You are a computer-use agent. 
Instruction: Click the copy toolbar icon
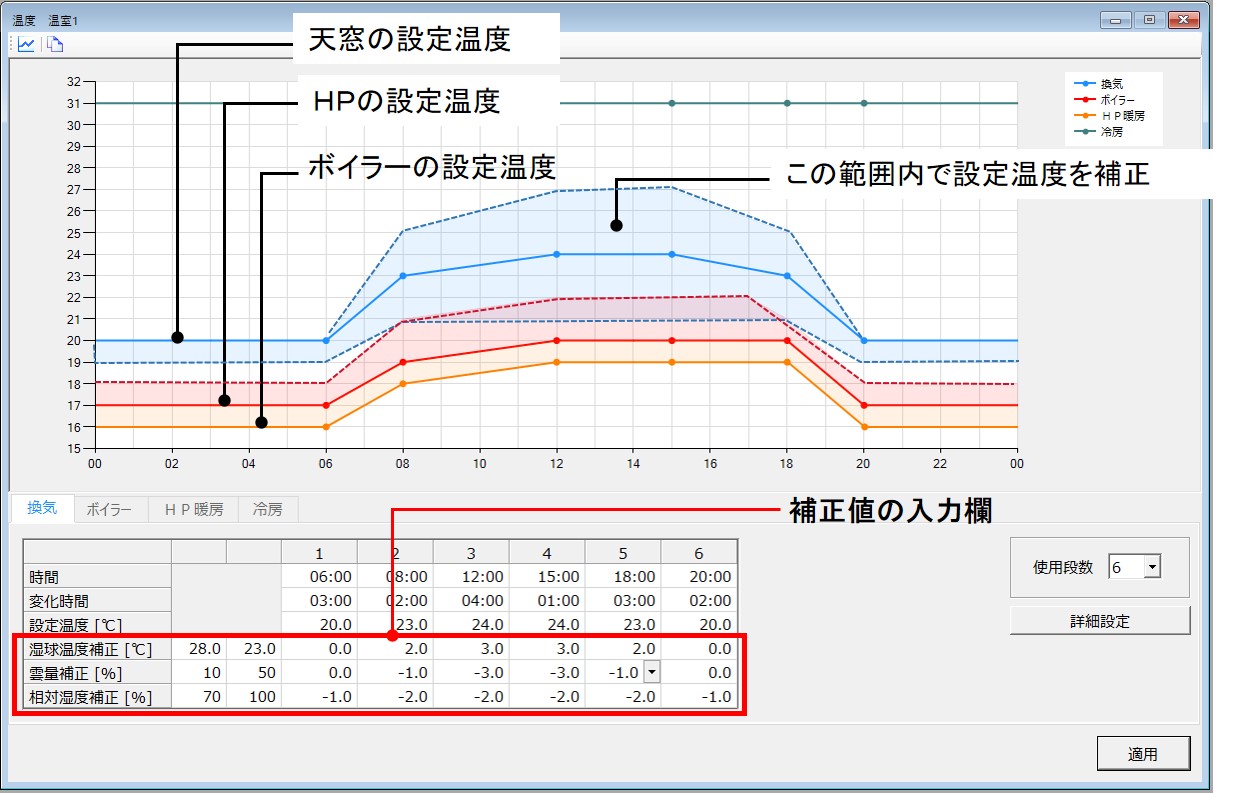pos(55,44)
